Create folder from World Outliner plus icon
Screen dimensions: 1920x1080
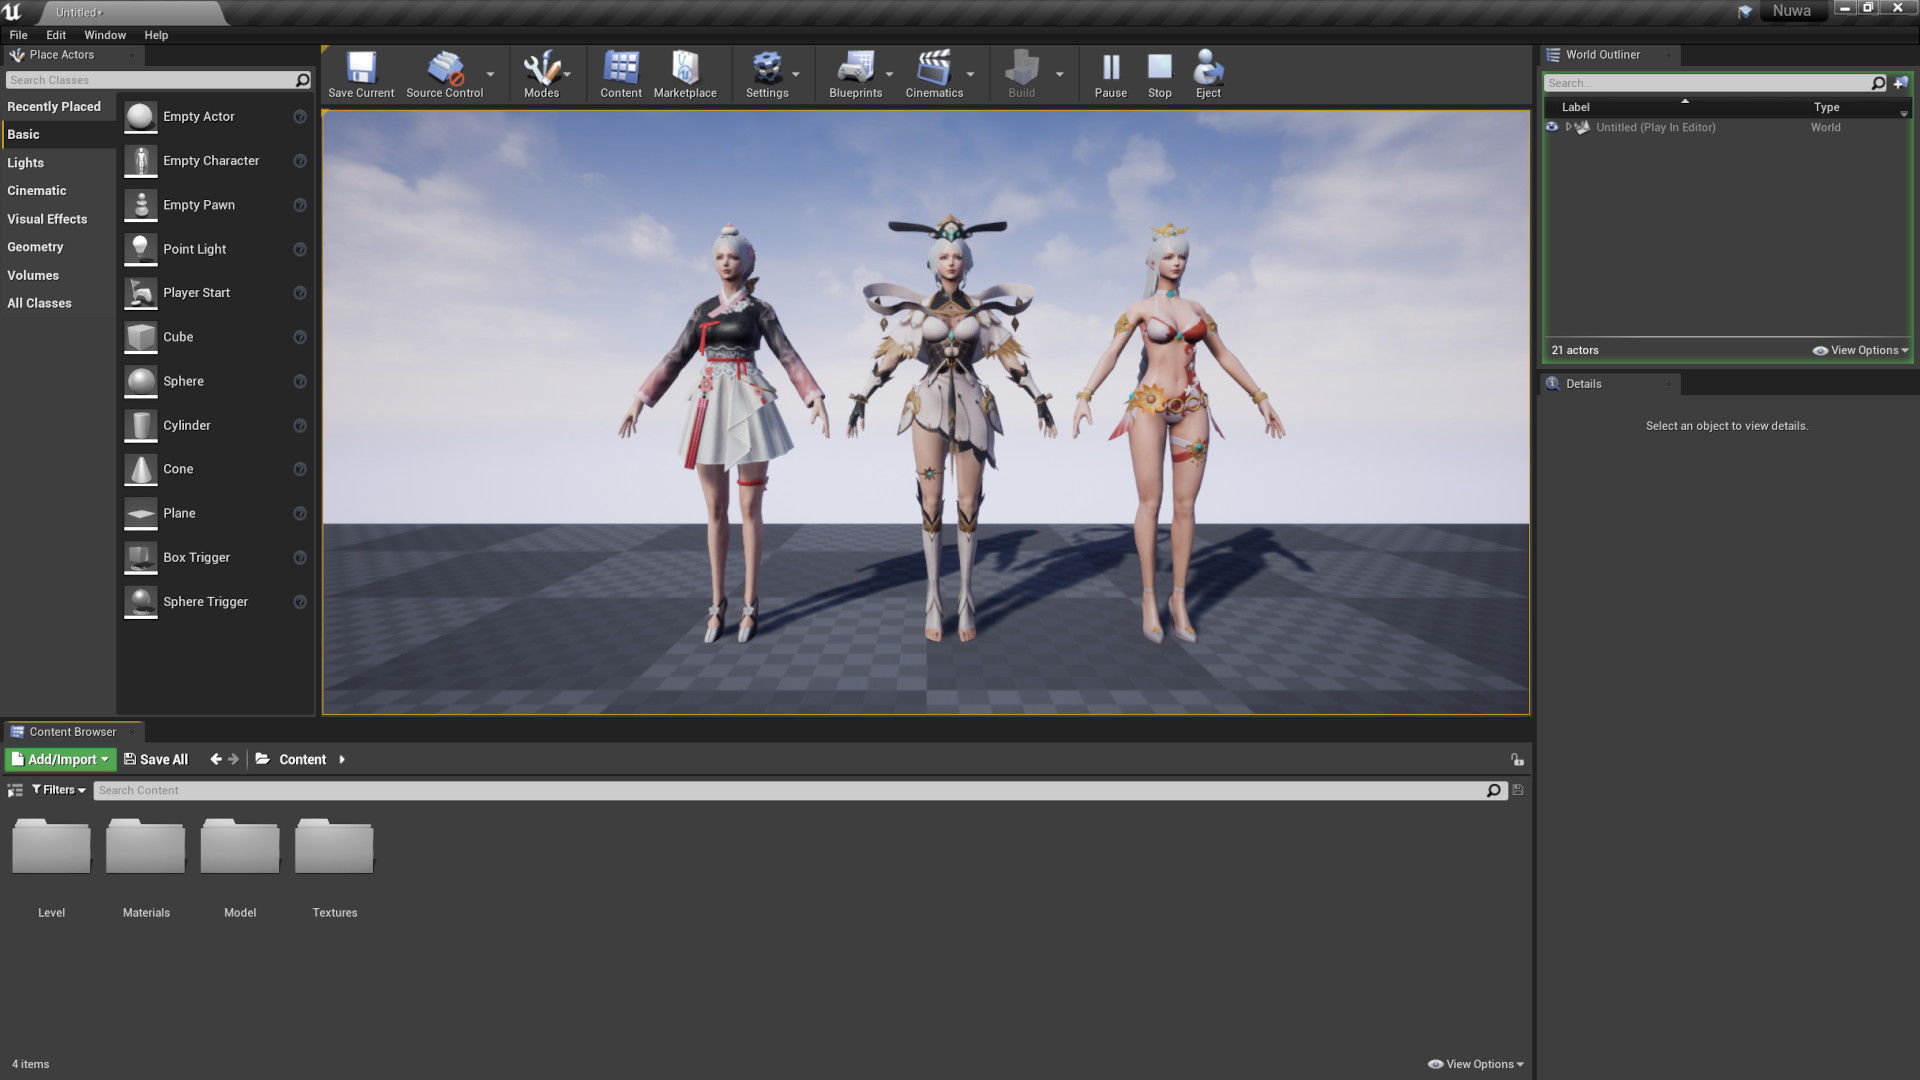point(1901,83)
